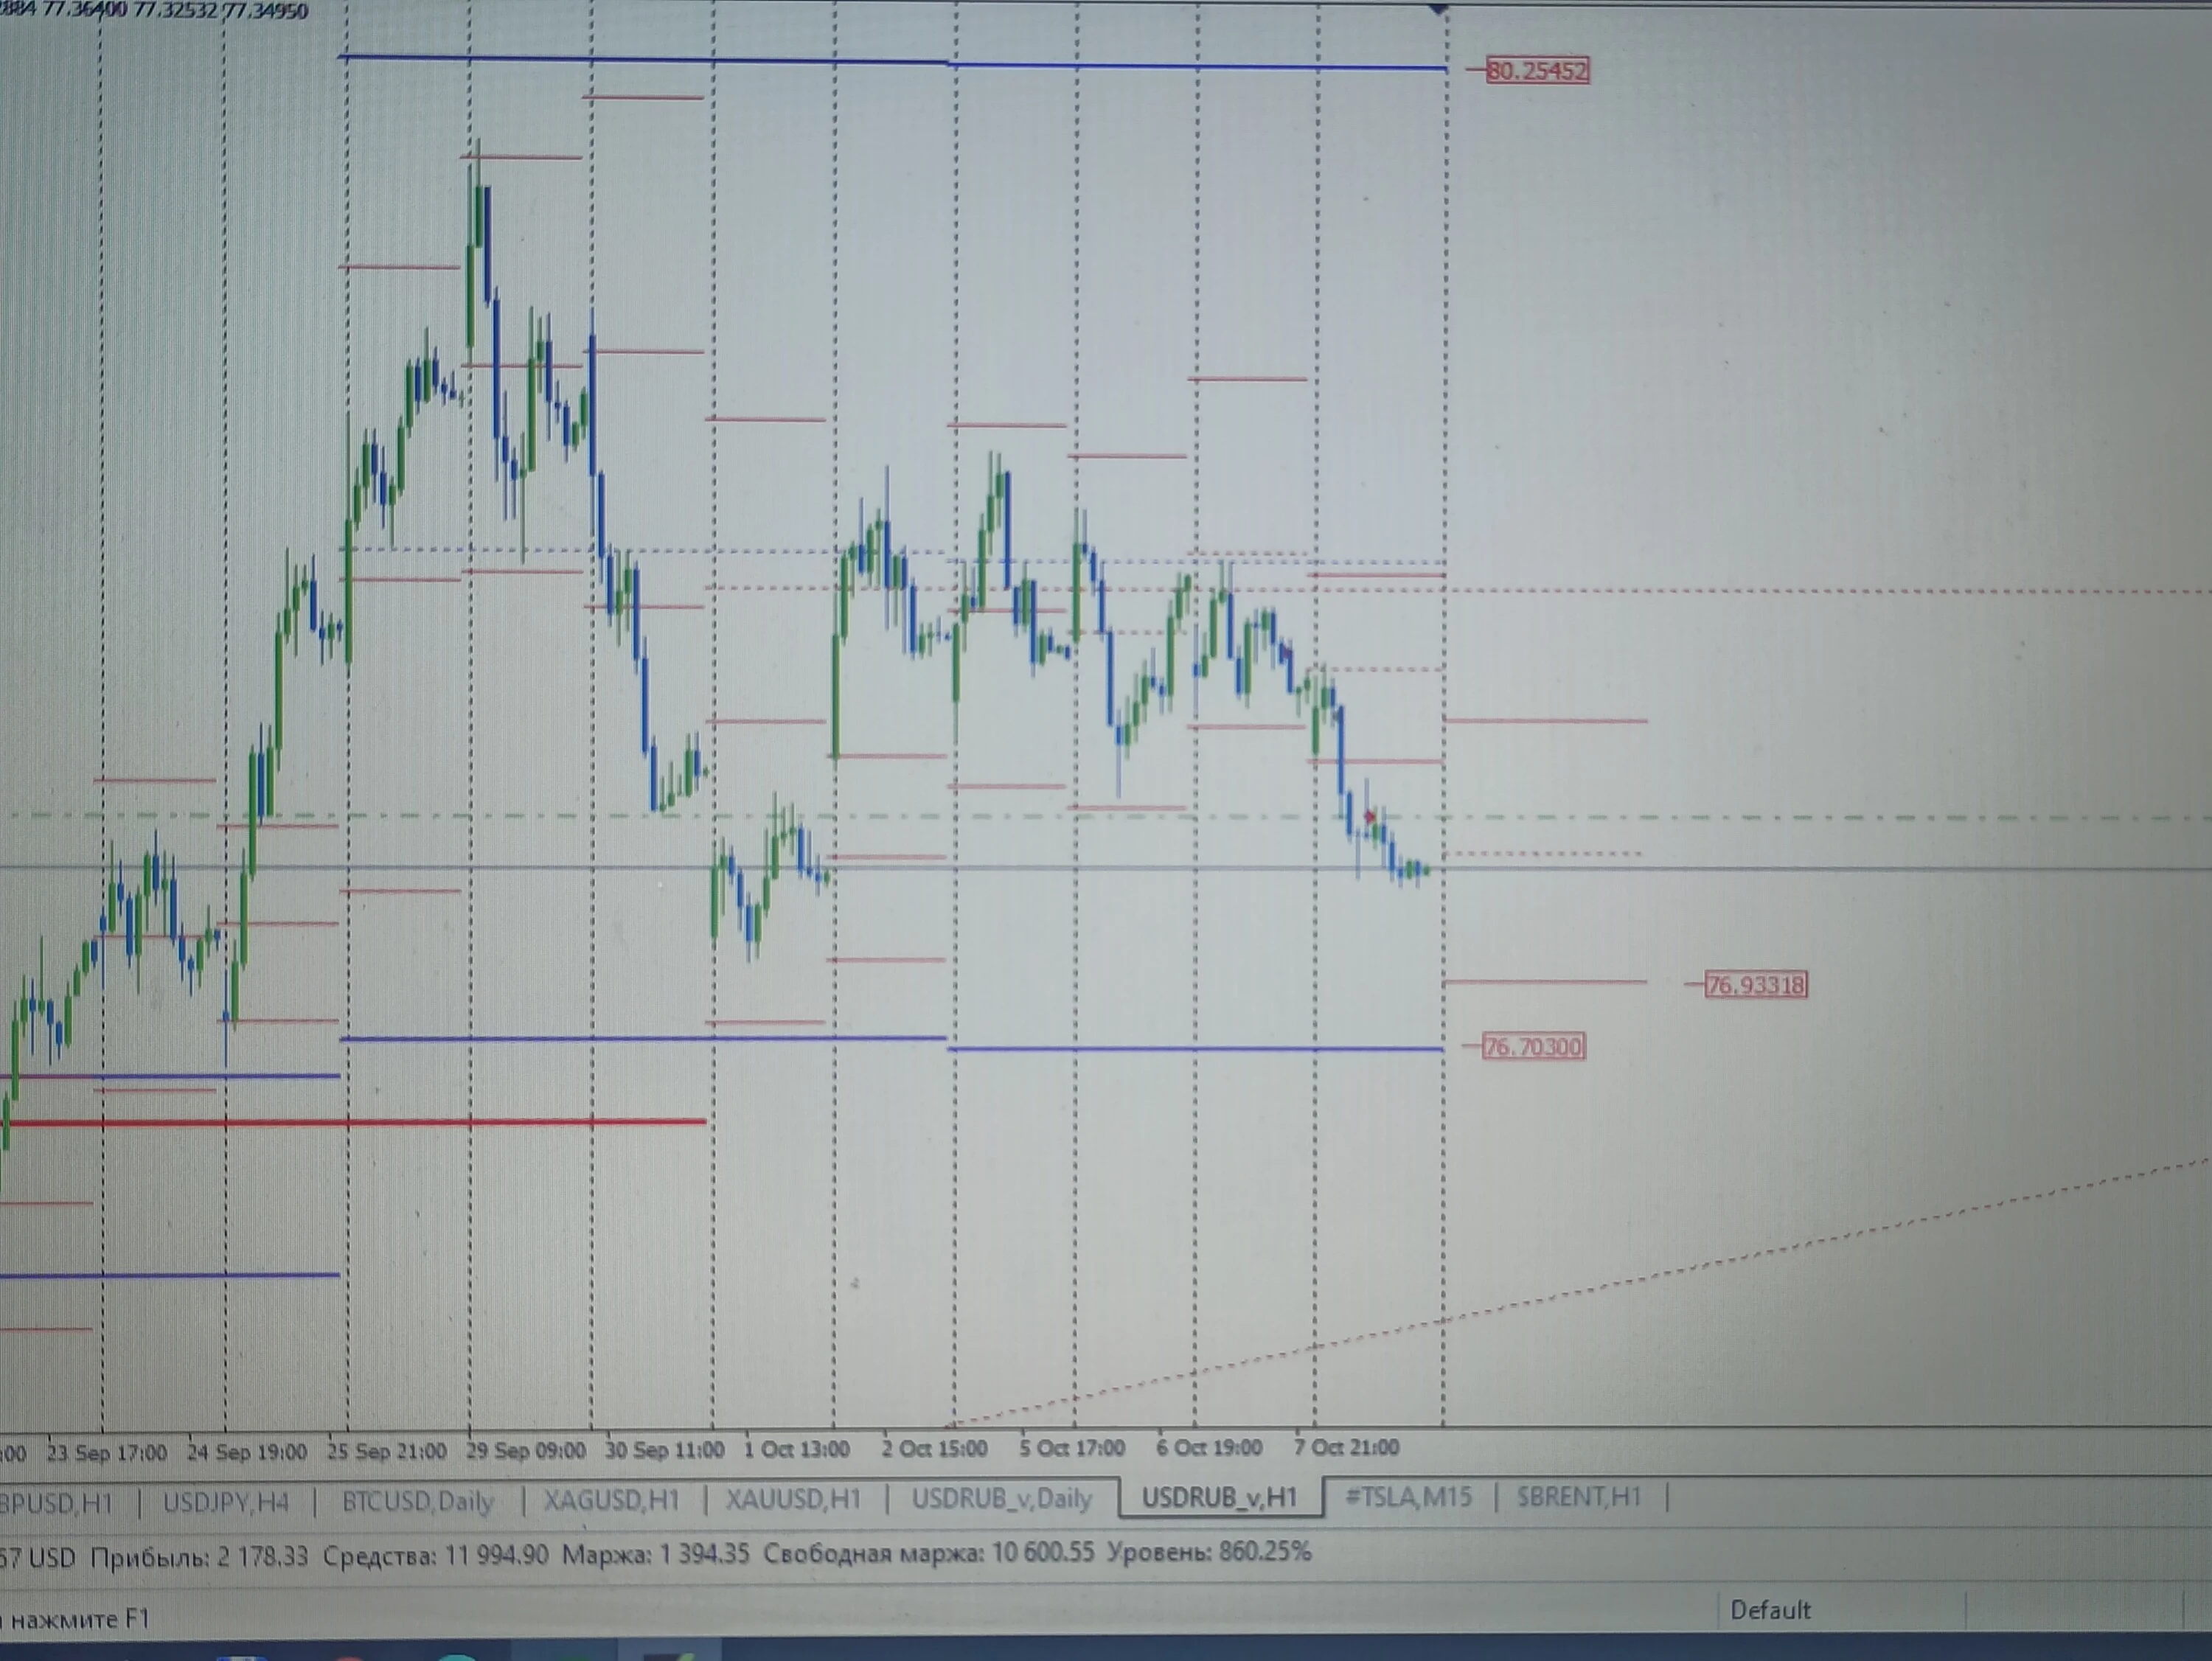Image resolution: width=2212 pixels, height=1661 pixels.
Task: Open the USDRUB_v,Daily chart tab
Action: pos(1001,1498)
